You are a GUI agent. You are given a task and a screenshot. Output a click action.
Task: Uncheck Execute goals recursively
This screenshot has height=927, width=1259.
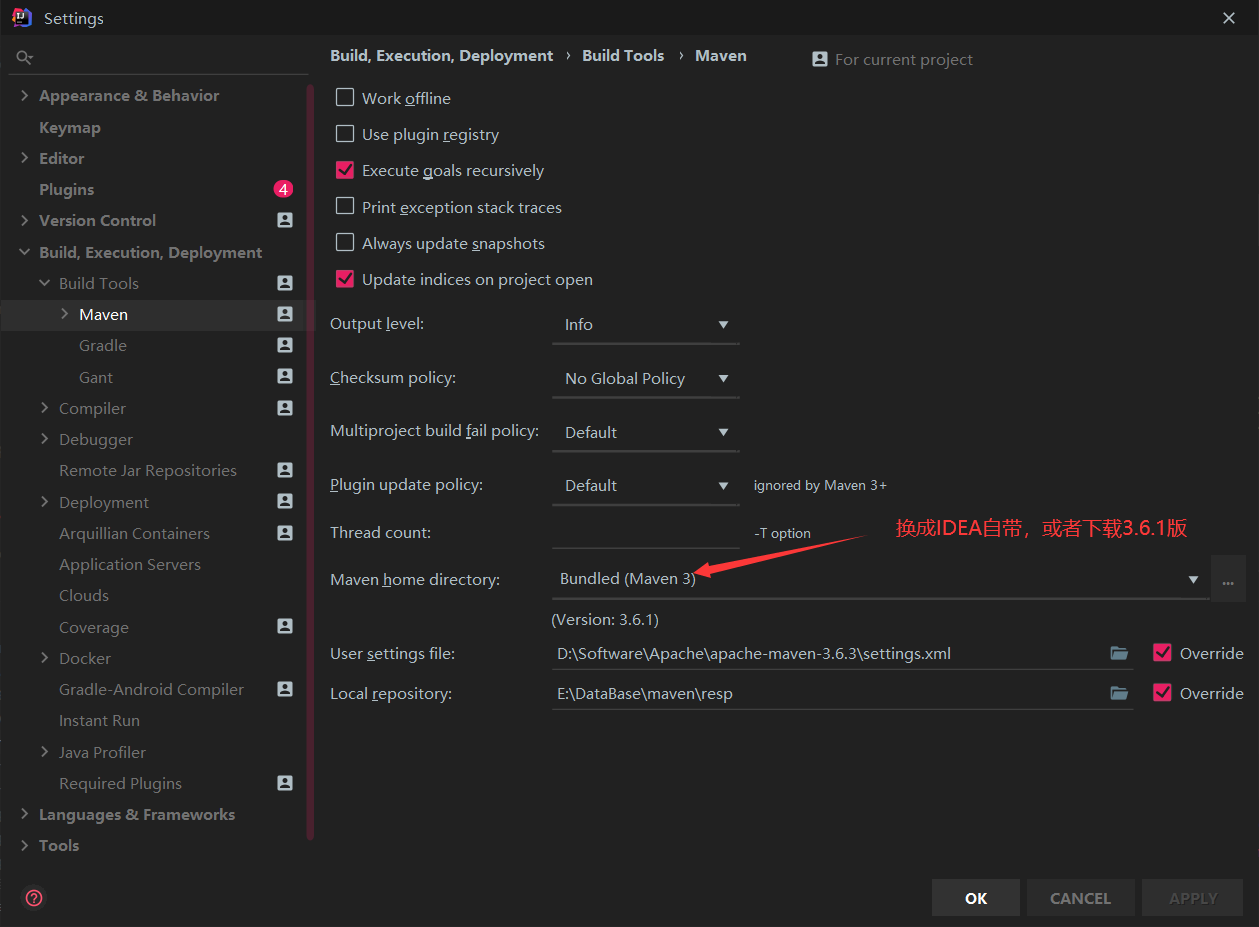345,170
